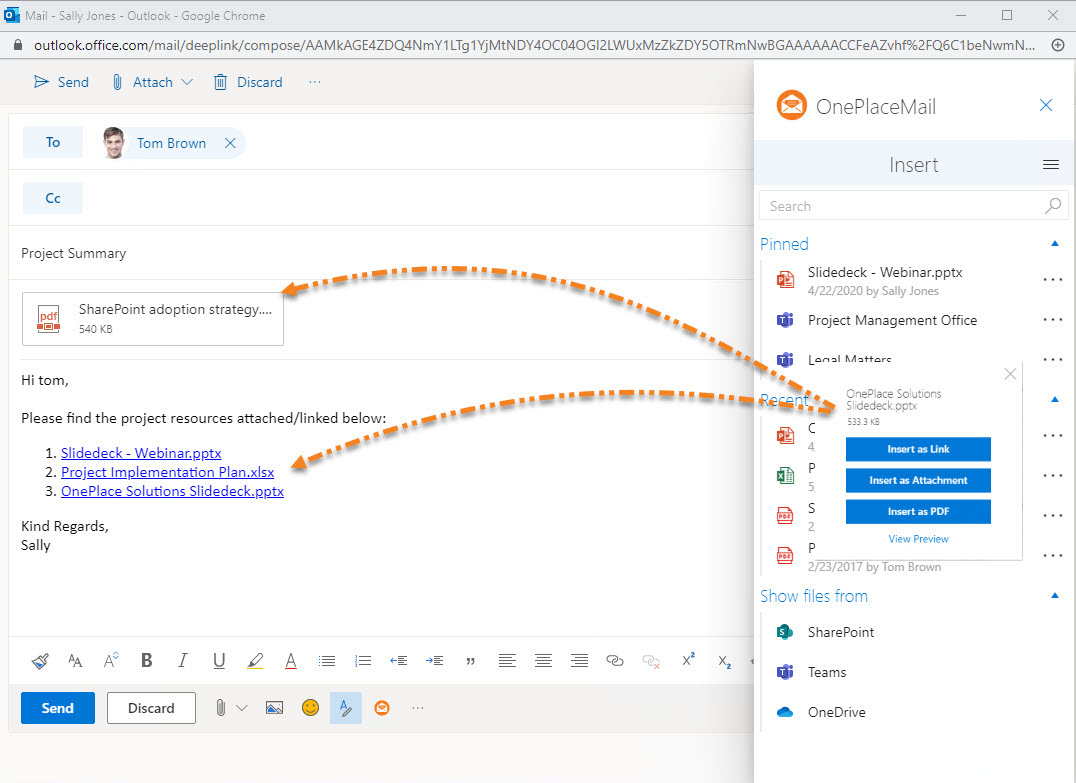Open options for pinned Slidedeck - Webinar.pptx
Viewport: 1076px width, 783px height.
tap(1052, 280)
